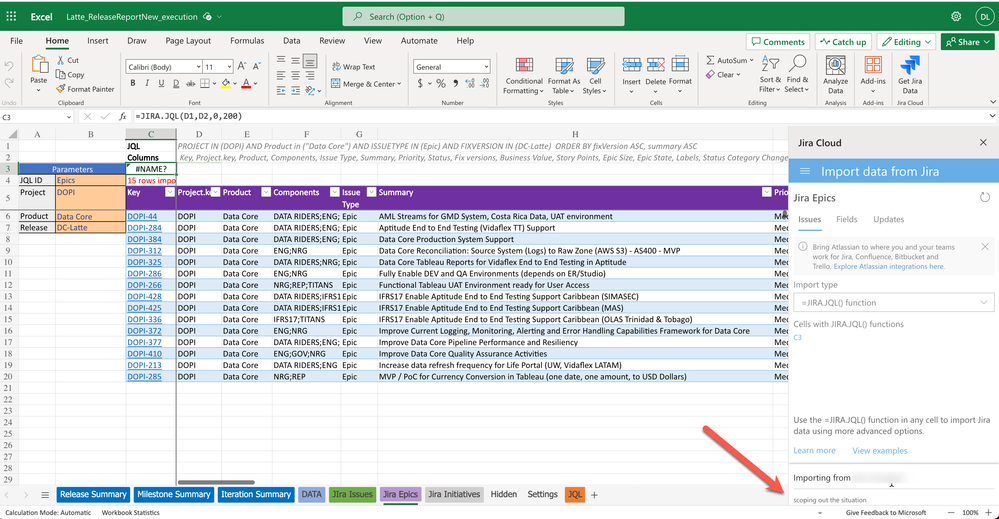Click the DL account avatar
This screenshot has width=999, height=519.
[984, 17]
